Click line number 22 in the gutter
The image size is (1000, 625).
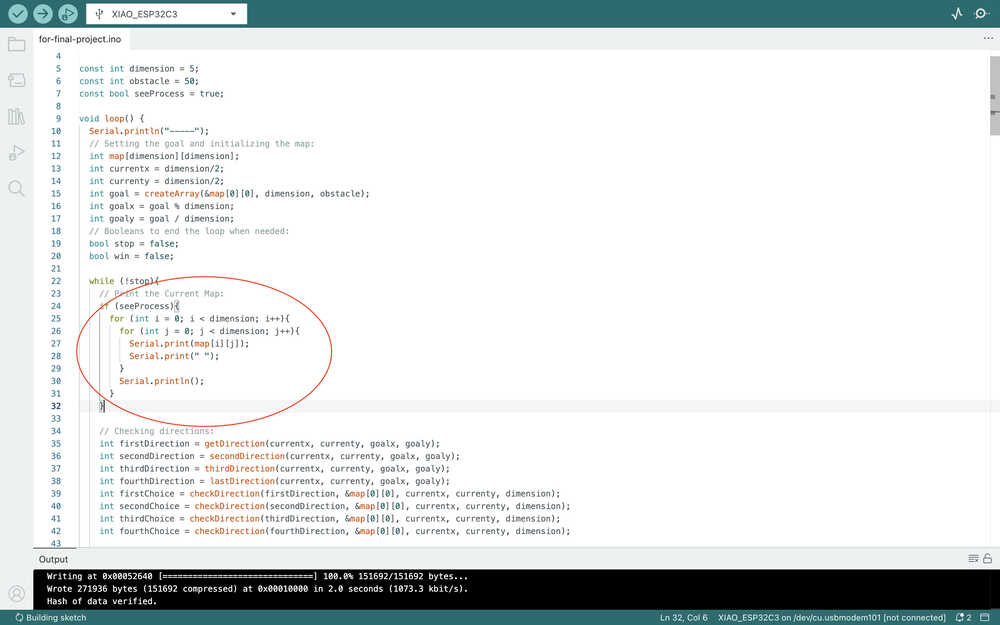(56, 281)
